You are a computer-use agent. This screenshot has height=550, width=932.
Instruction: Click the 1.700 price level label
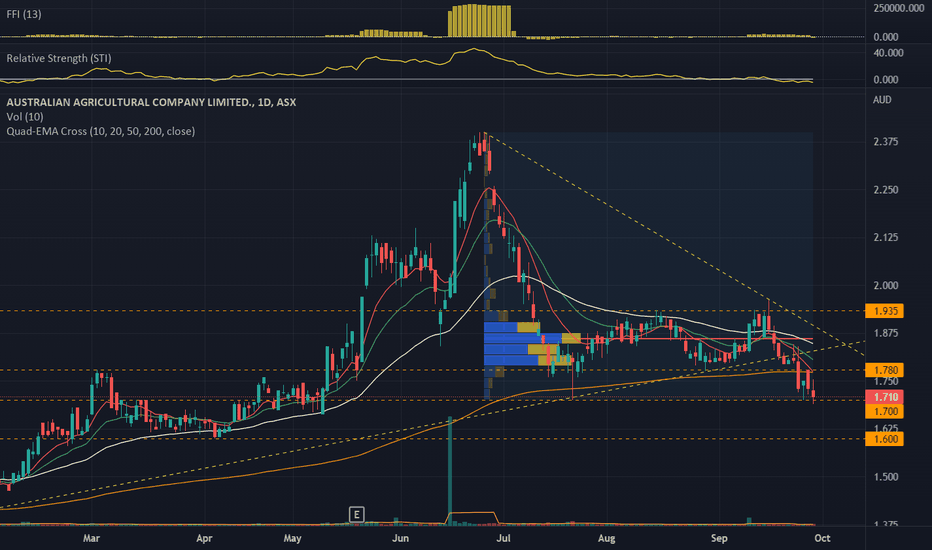pyautogui.click(x=884, y=411)
